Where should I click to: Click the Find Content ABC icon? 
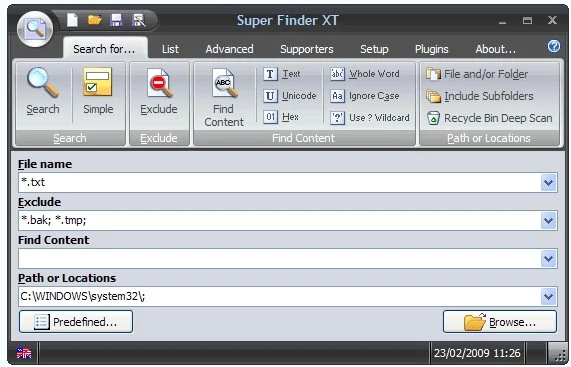click(x=224, y=83)
